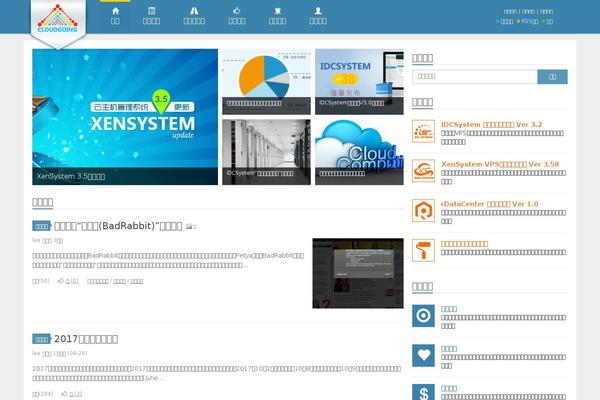Click the XenSystem VPS product icon
The height and width of the screenshot is (400, 600).
tap(423, 171)
